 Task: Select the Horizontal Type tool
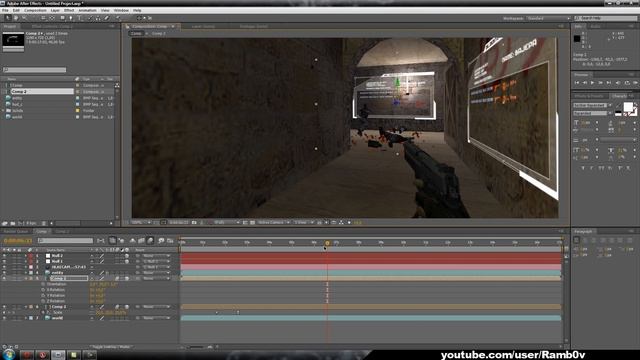(80, 18)
